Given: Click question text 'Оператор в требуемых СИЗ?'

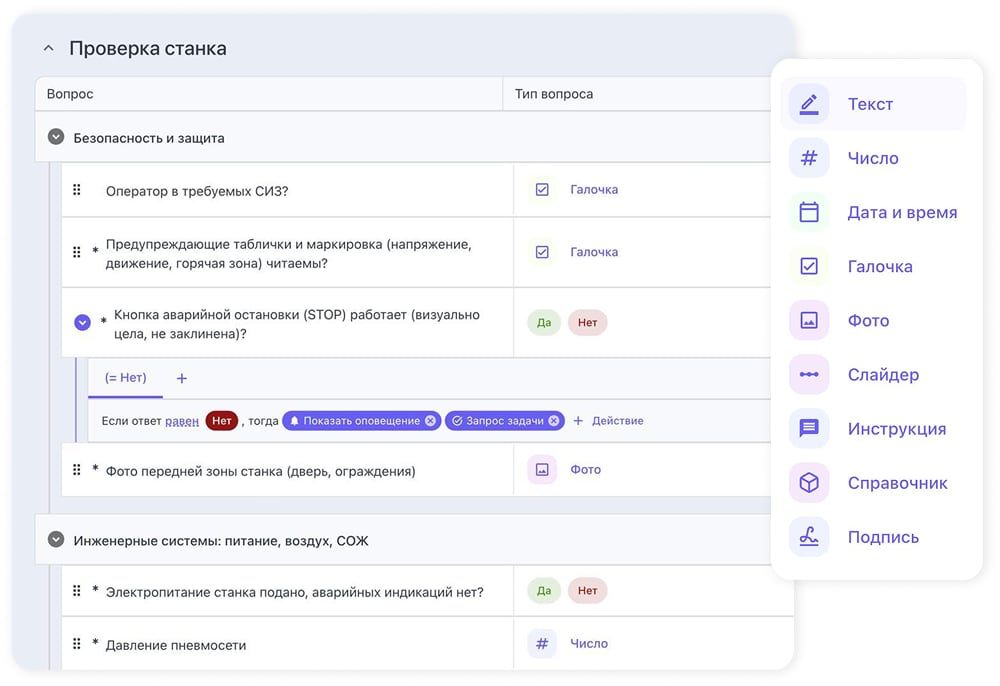Looking at the screenshot, I should (197, 191).
